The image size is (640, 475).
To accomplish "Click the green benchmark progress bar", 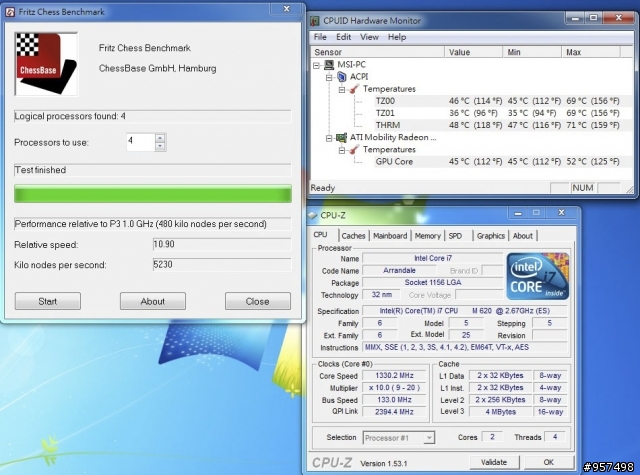I will pyautogui.click(x=153, y=194).
